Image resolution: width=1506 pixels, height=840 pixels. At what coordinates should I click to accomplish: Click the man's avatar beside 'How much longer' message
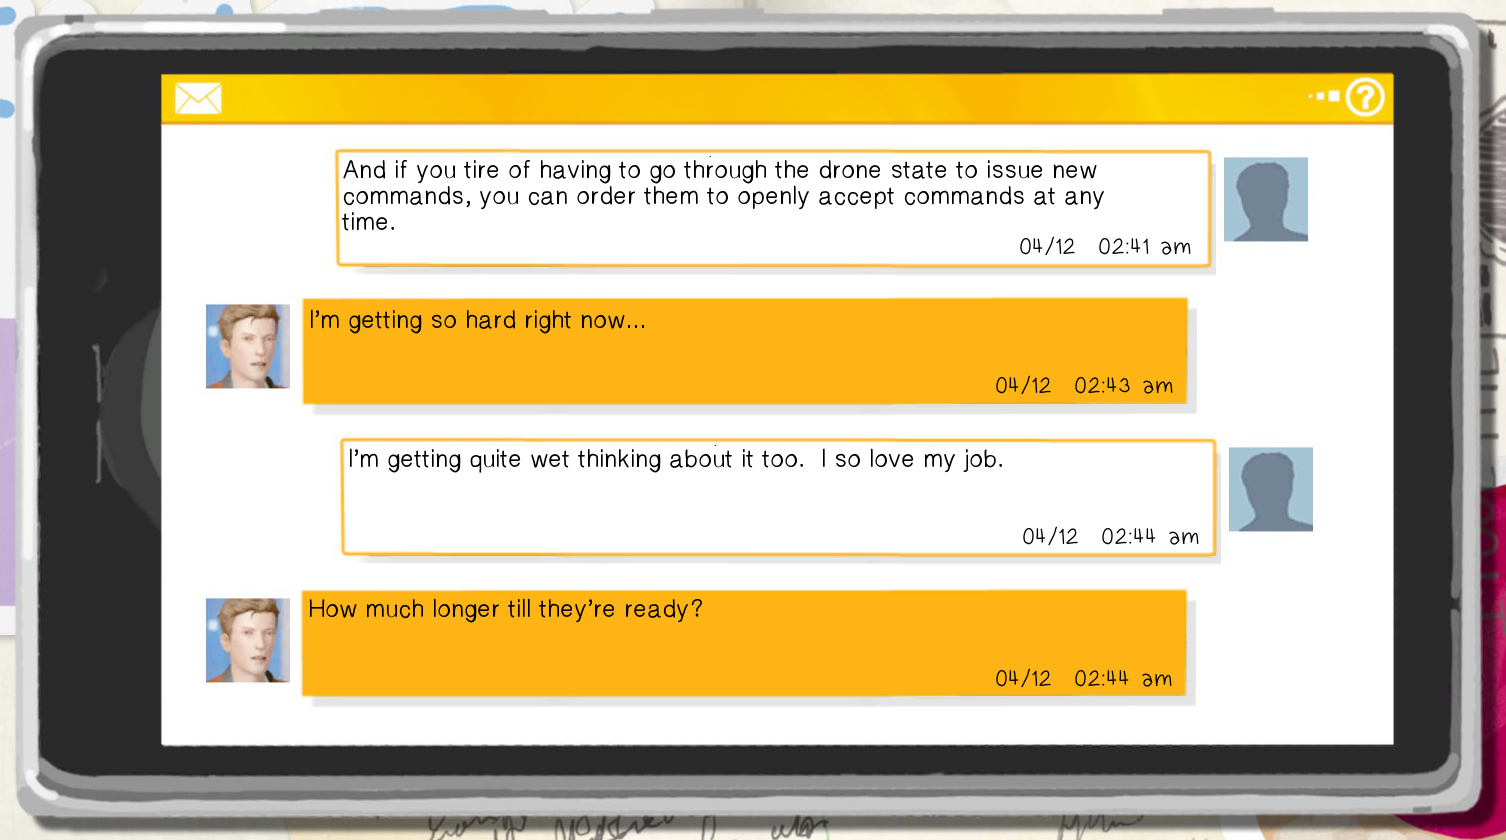pyautogui.click(x=248, y=640)
